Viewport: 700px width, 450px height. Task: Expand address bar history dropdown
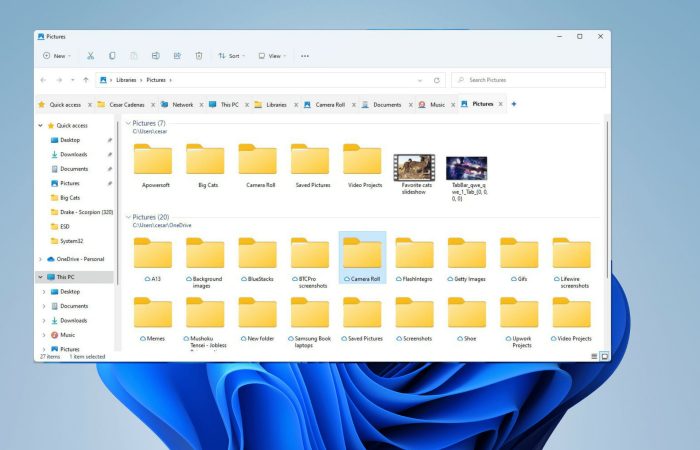420,80
